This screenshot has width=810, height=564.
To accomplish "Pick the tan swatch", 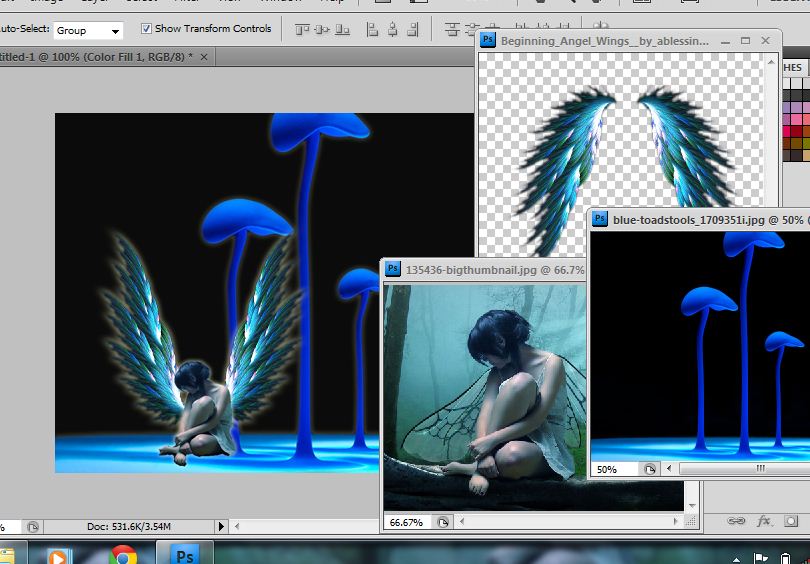I will [x=805, y=154].
